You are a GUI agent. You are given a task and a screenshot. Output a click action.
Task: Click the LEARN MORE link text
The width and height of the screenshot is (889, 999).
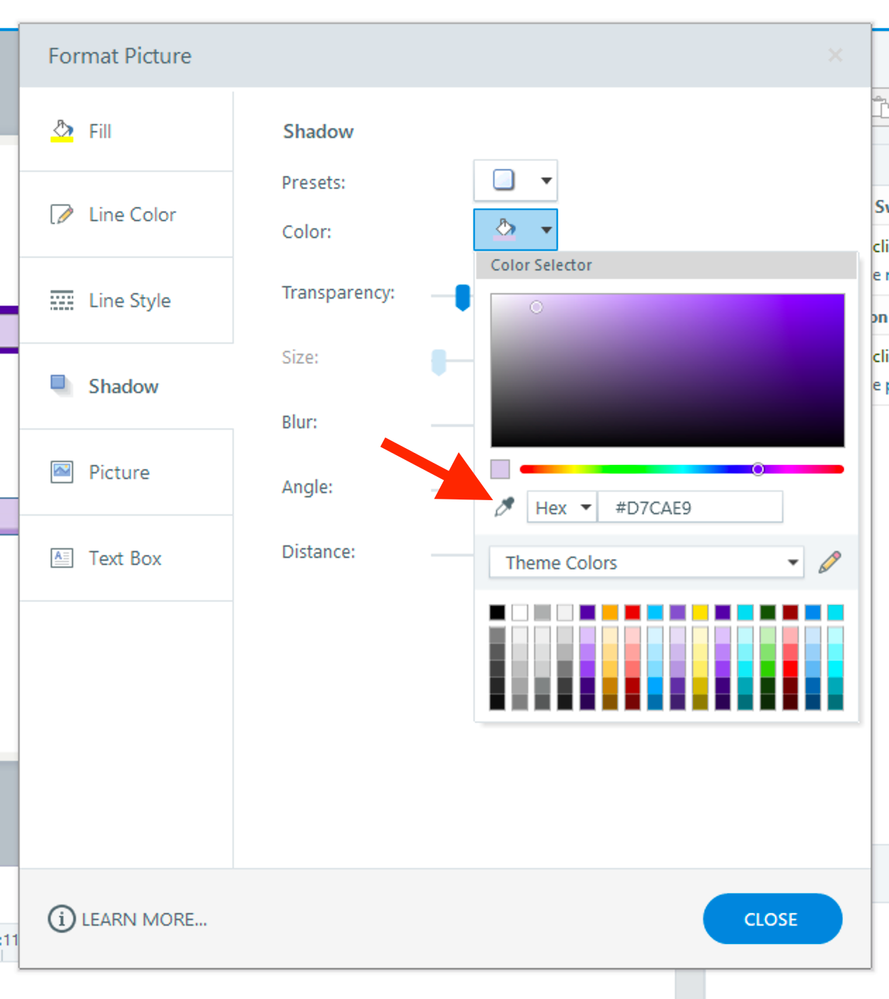pos(144,920)
